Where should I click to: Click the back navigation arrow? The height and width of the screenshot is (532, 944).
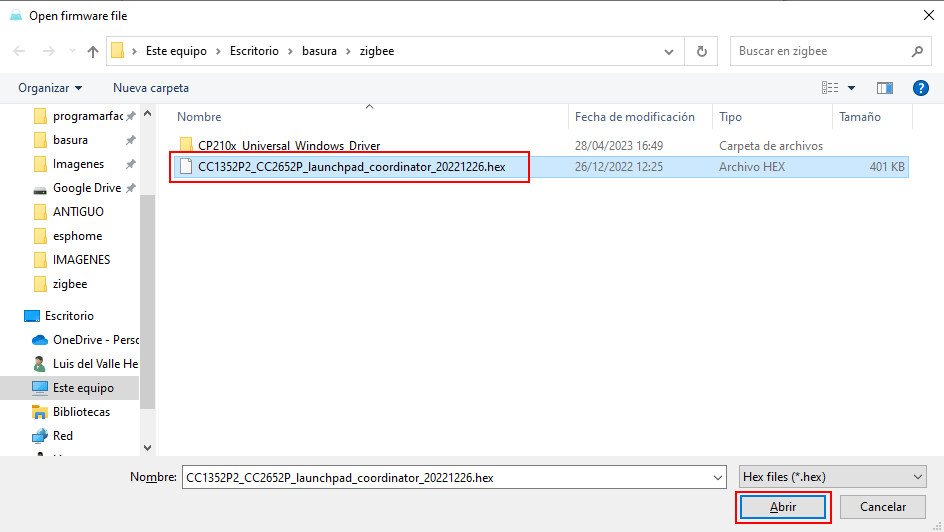[19, 52]
